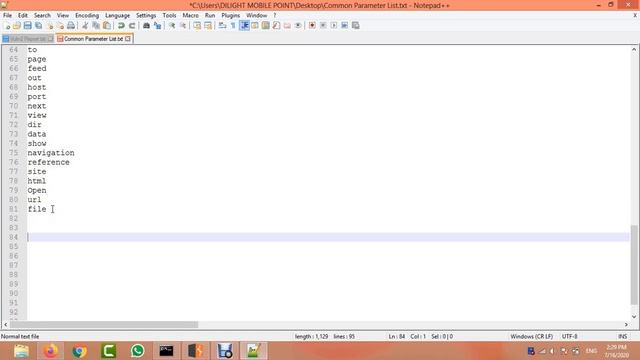Image resolution: width=640 pixels, height=360 pixels.
Task: Click the word 'file' on line 81
Action: click(x=37, y=209)
